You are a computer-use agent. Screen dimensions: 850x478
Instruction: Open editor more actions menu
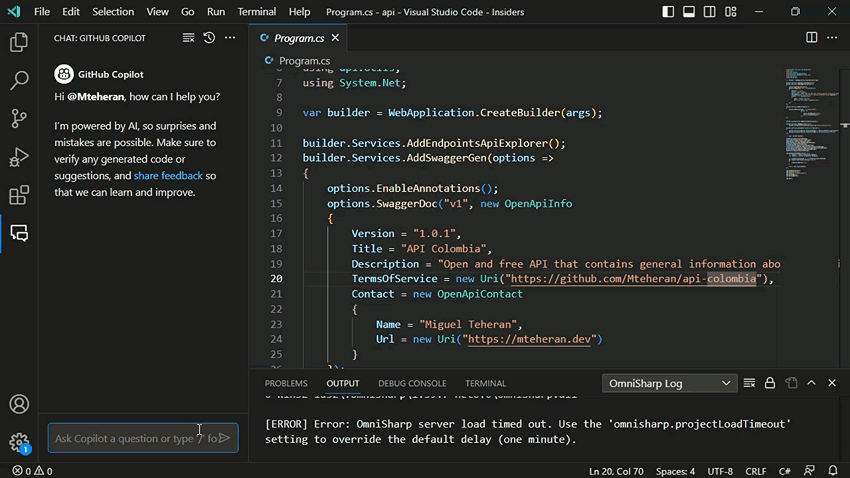pyautogui.click(x=832, y=37)
